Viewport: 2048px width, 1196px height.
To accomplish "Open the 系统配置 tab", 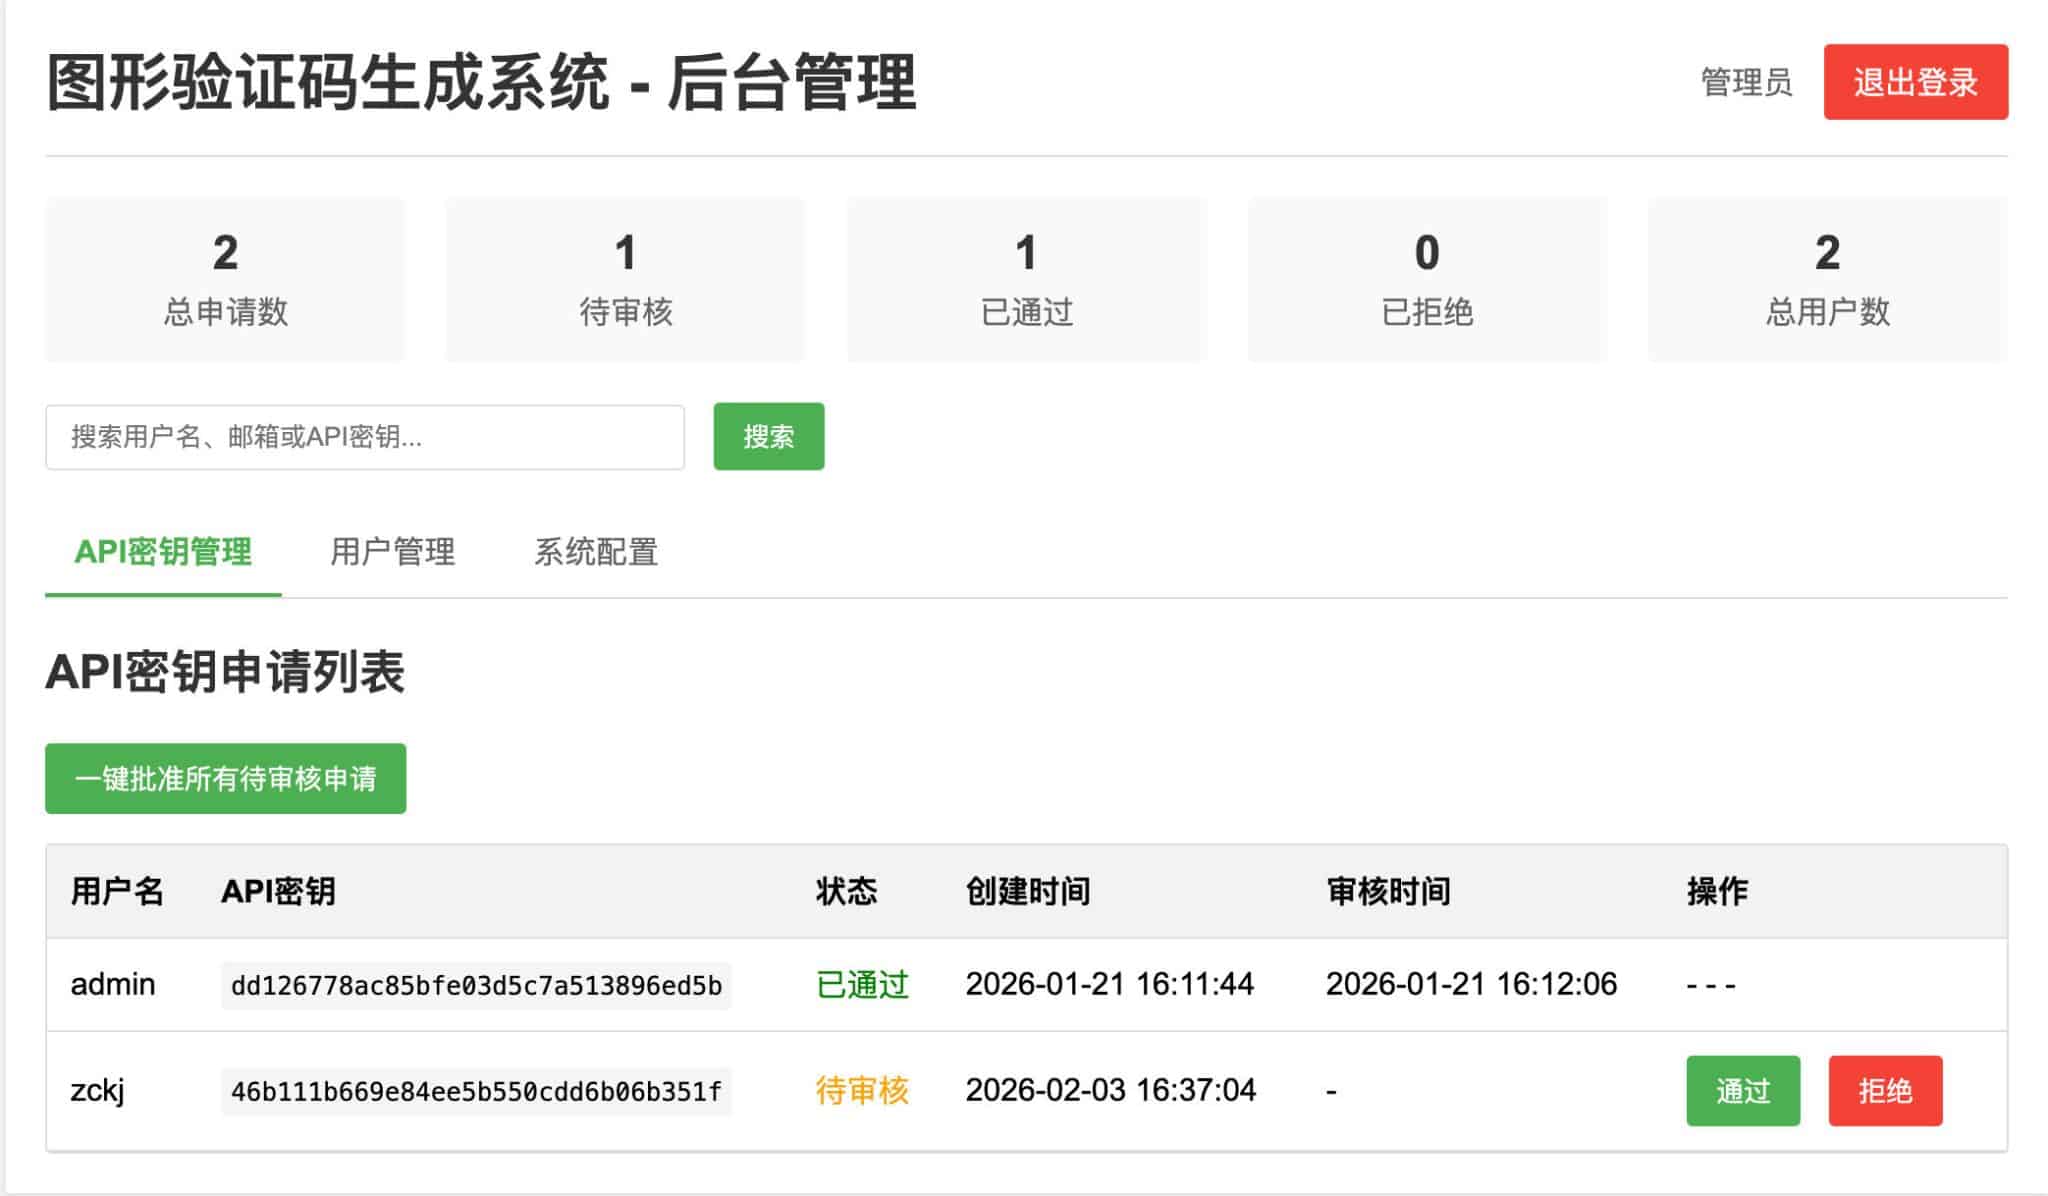I will pyautogui.click(x=596, y=552).
